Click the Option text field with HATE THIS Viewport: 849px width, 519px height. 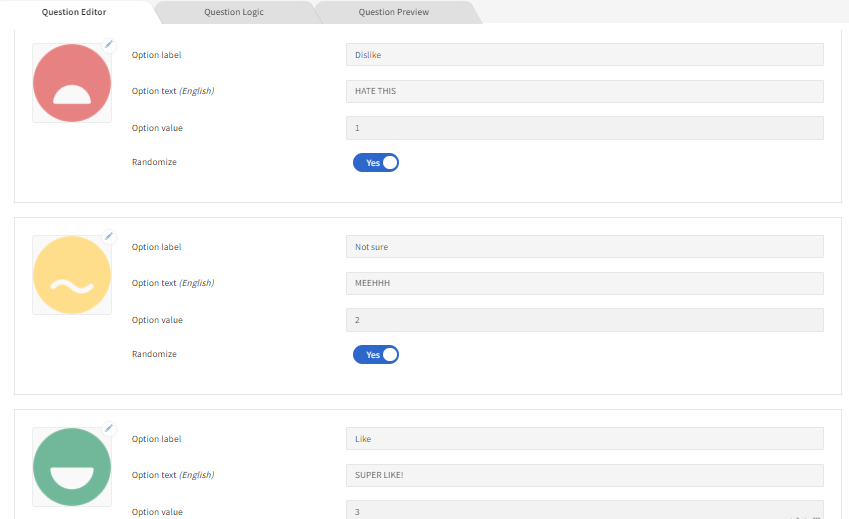point(585,91)
